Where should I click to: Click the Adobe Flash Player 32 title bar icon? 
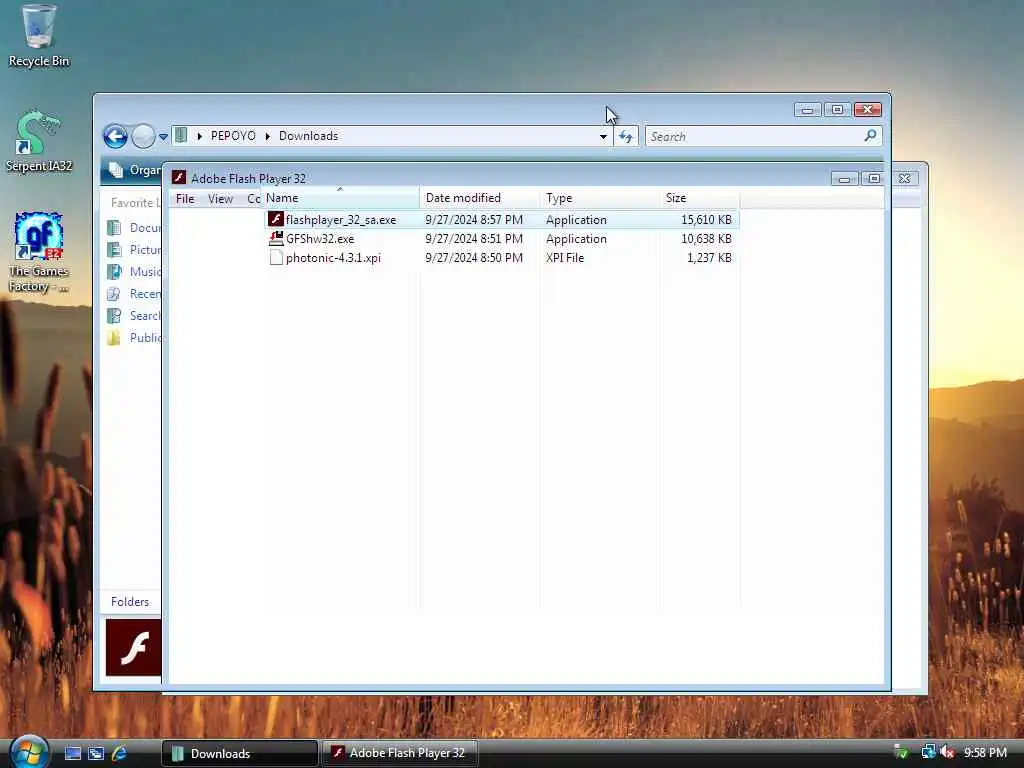pos(179,178)
